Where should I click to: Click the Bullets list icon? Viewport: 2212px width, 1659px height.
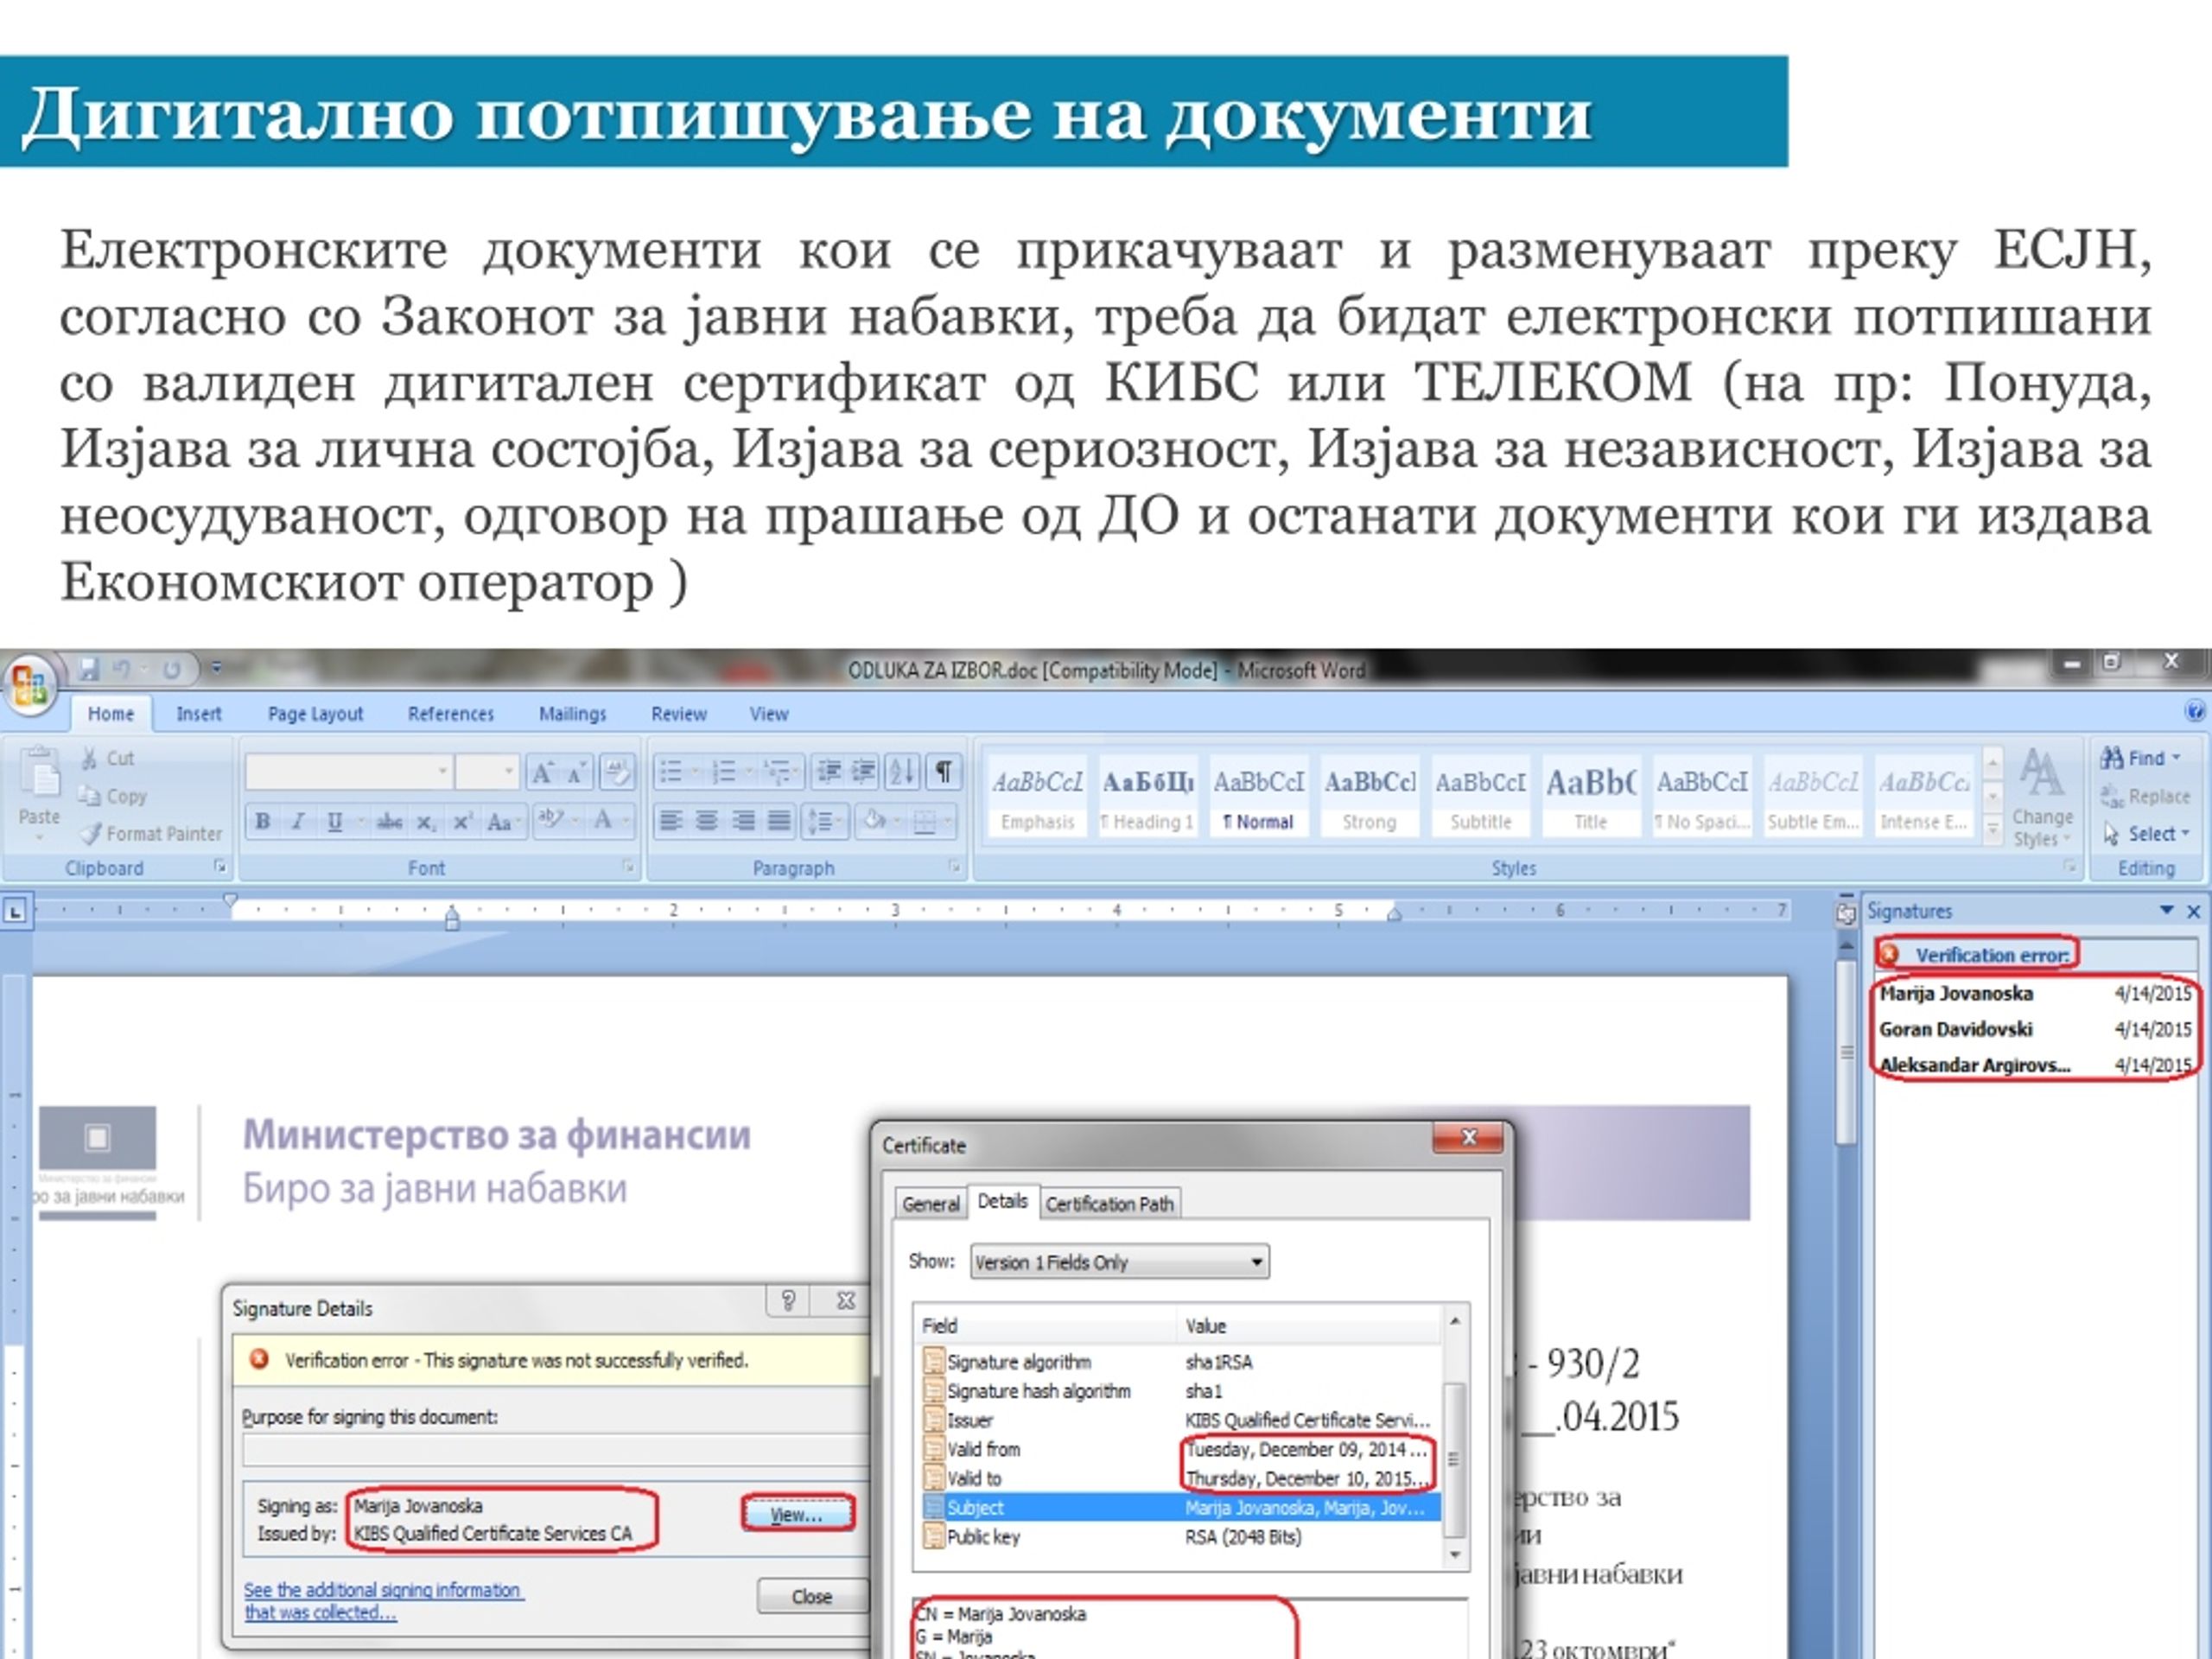click(x=671, y=771)
